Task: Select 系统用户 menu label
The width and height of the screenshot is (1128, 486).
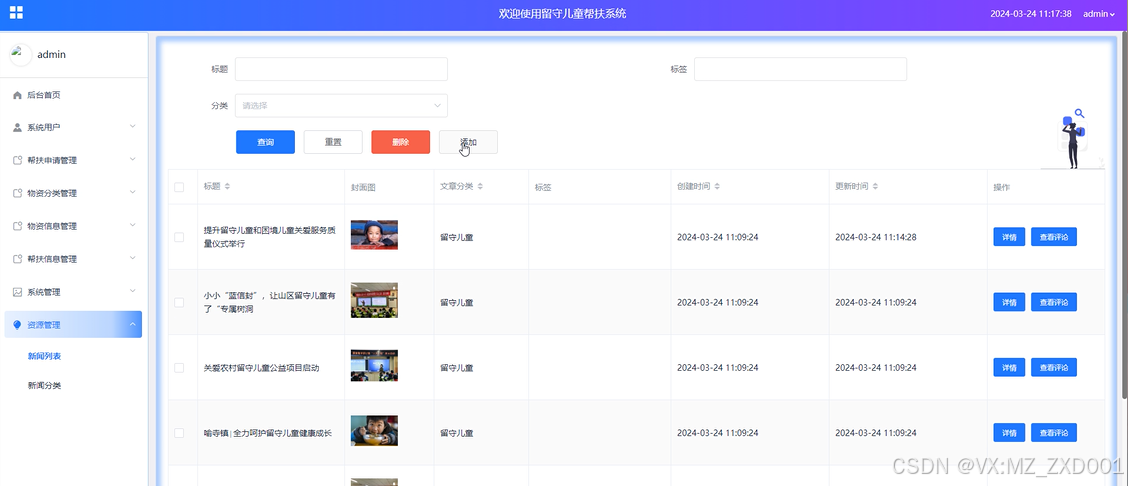Action: point(44,127)
